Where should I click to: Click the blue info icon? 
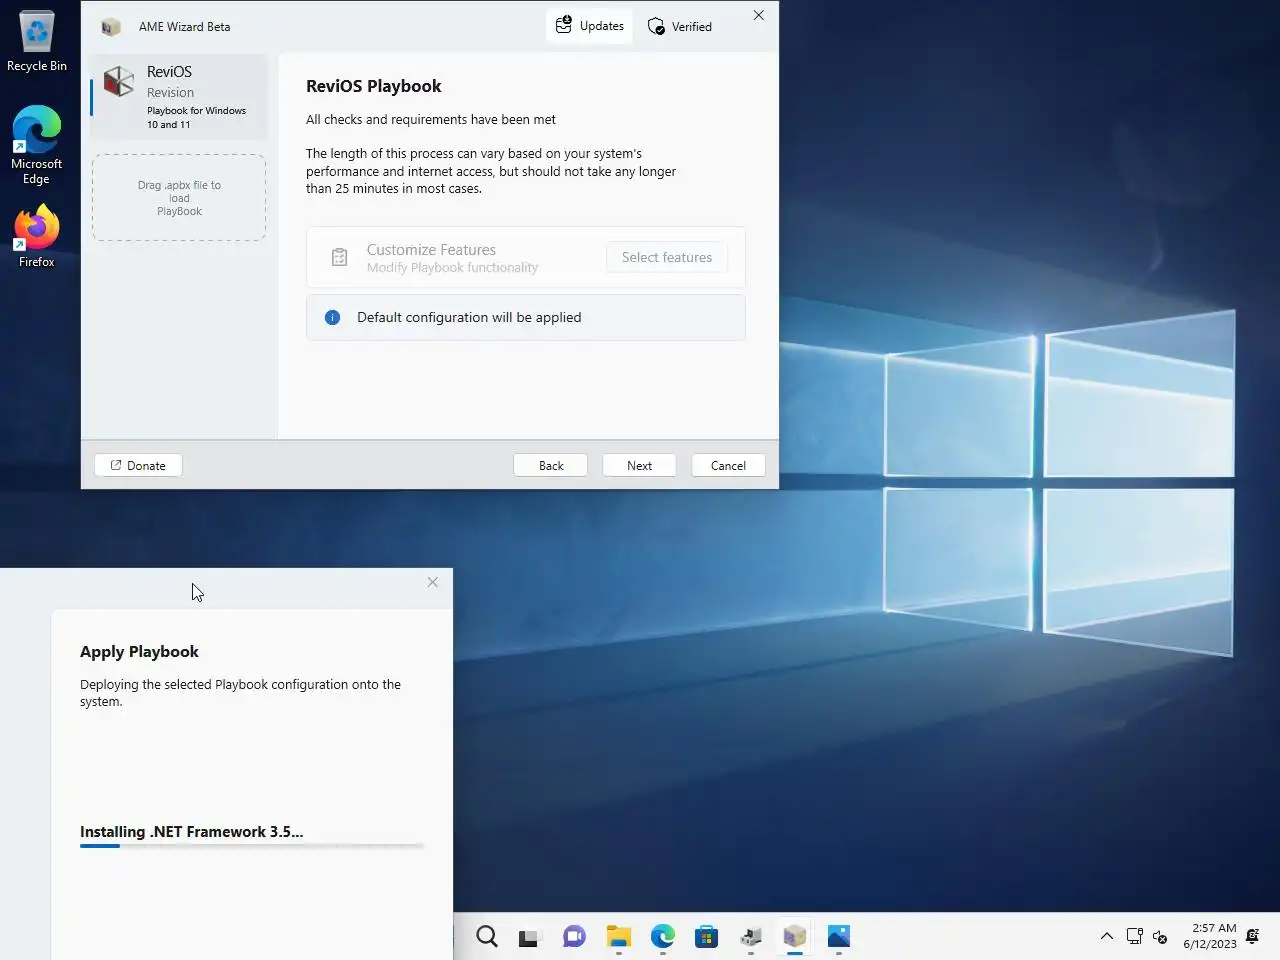[333, 317]
